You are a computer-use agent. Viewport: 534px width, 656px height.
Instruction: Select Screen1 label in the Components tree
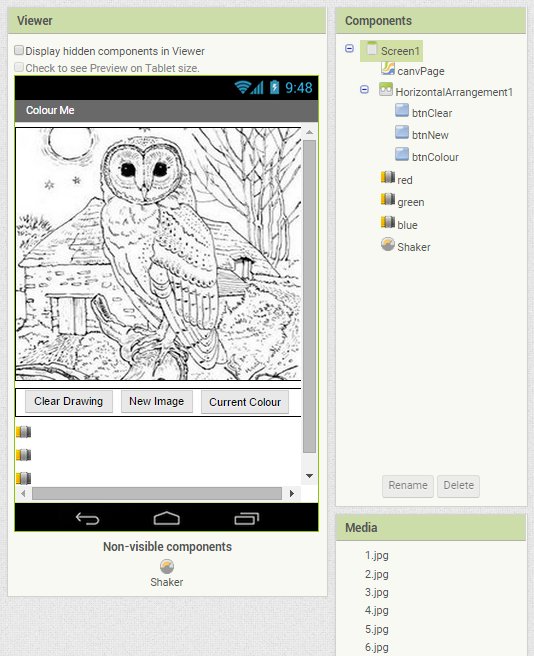(x=400, y=51)
